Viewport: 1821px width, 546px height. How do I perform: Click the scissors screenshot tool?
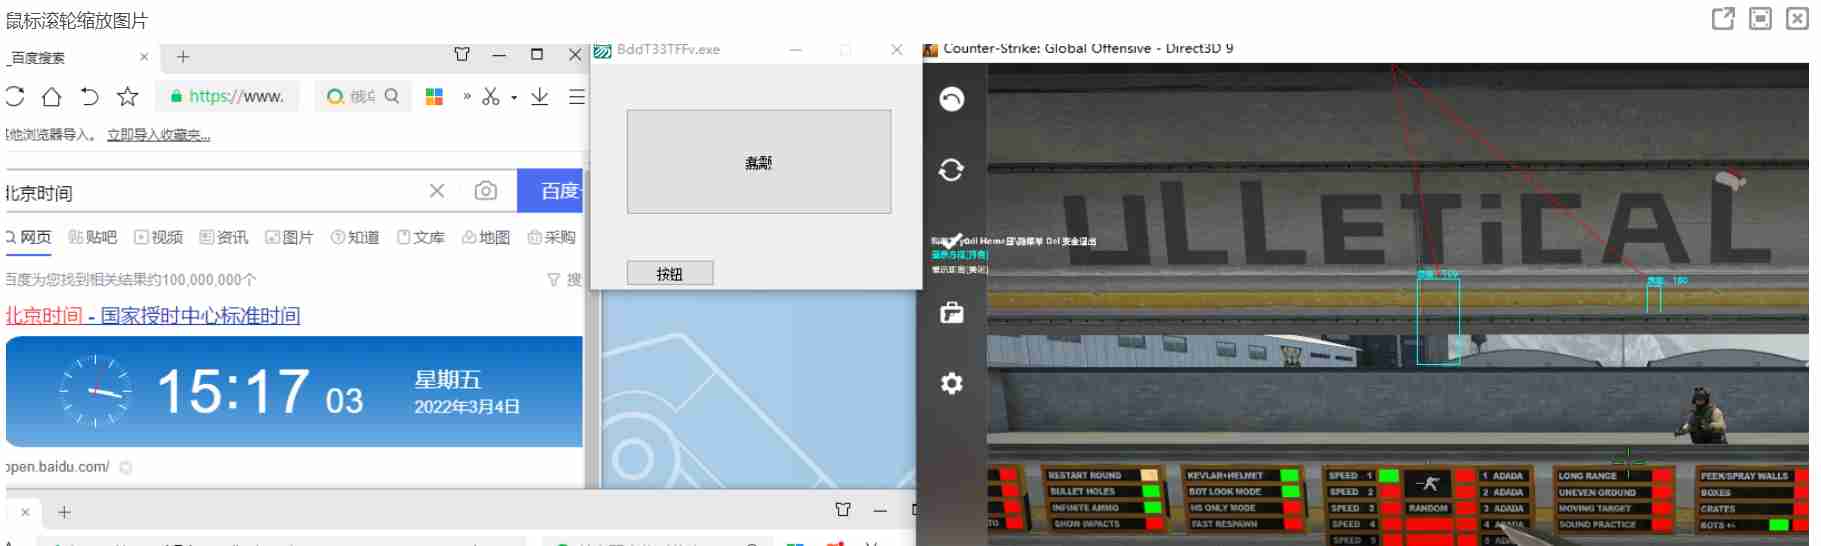coord(490,96)
